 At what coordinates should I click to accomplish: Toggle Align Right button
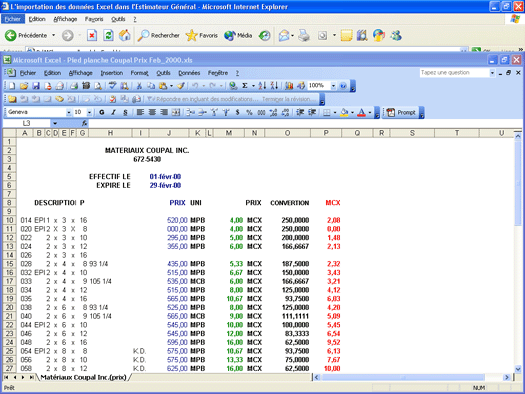click(164, 112)
